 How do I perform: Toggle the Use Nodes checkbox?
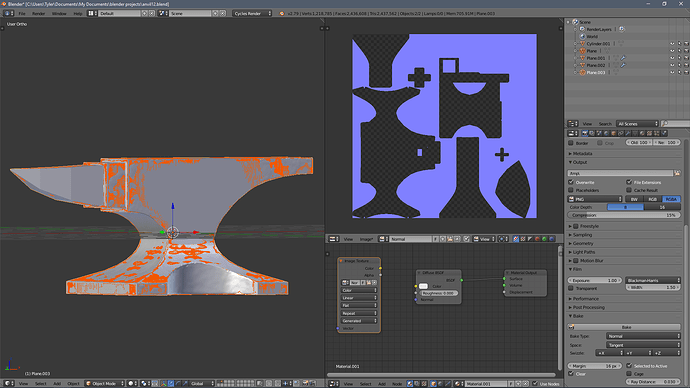tap(536, 384)
